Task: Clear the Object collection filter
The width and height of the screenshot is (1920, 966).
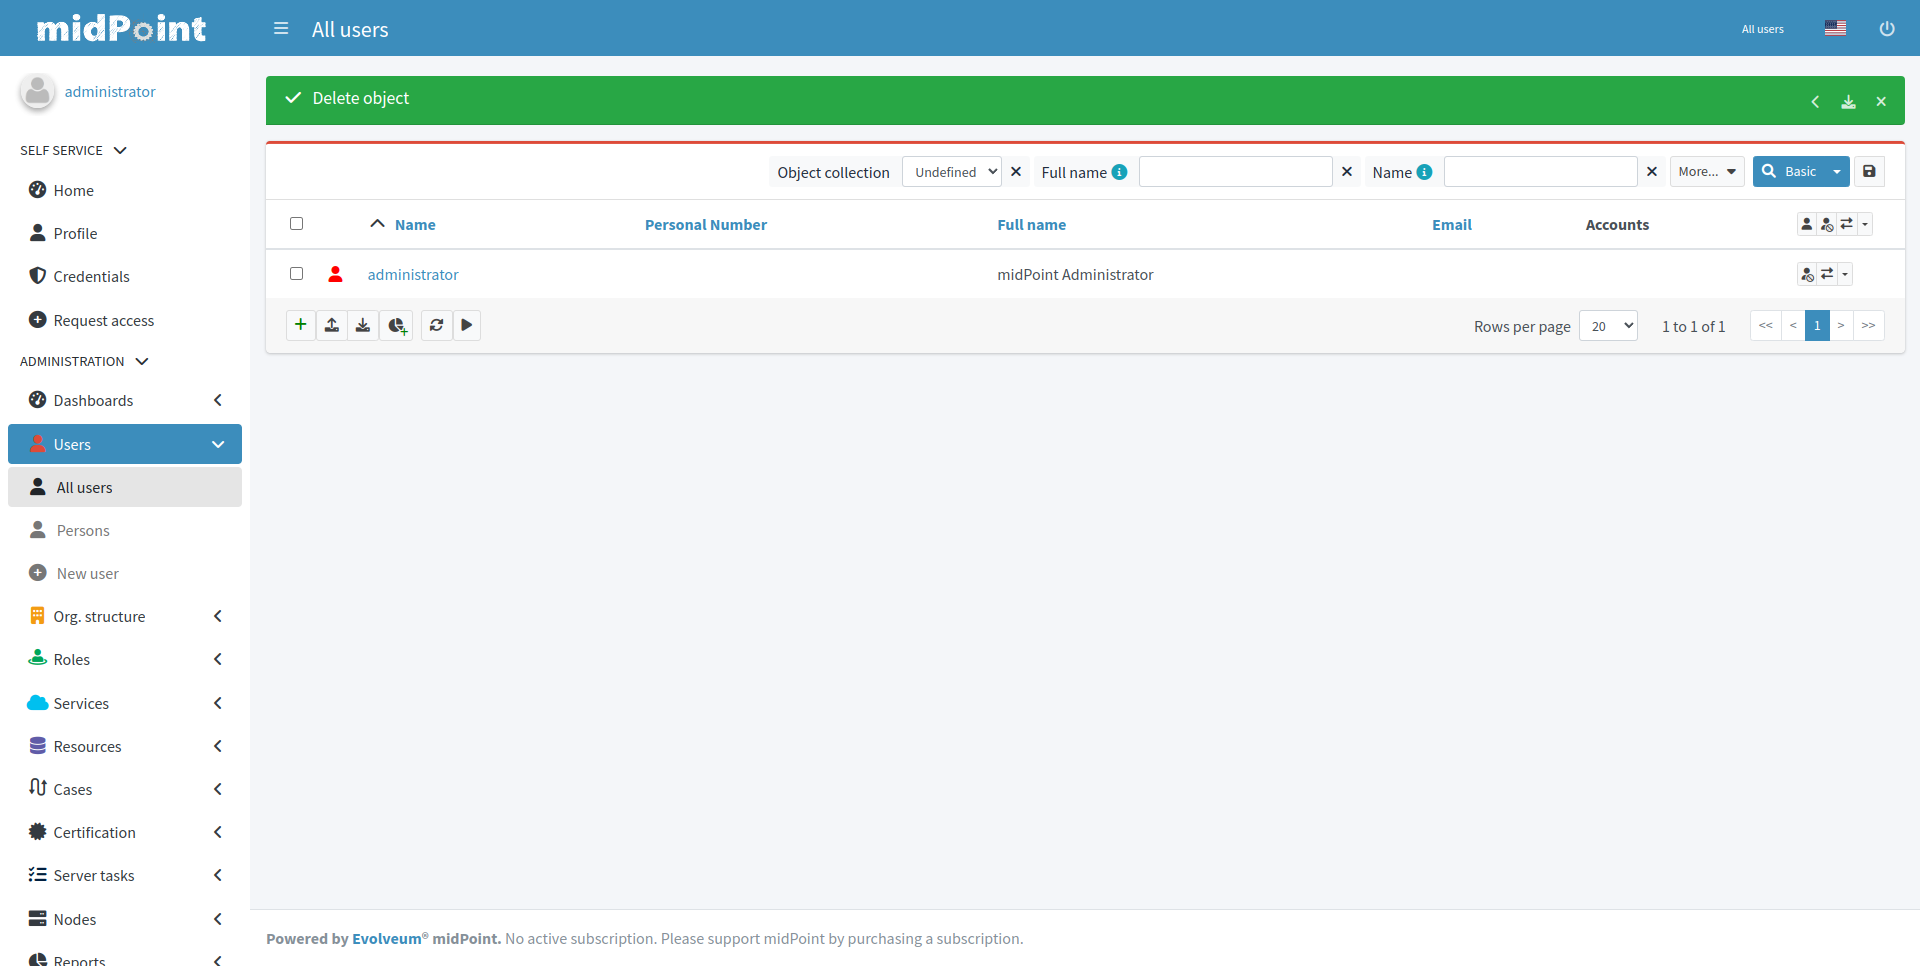Action: [1016, 172]
